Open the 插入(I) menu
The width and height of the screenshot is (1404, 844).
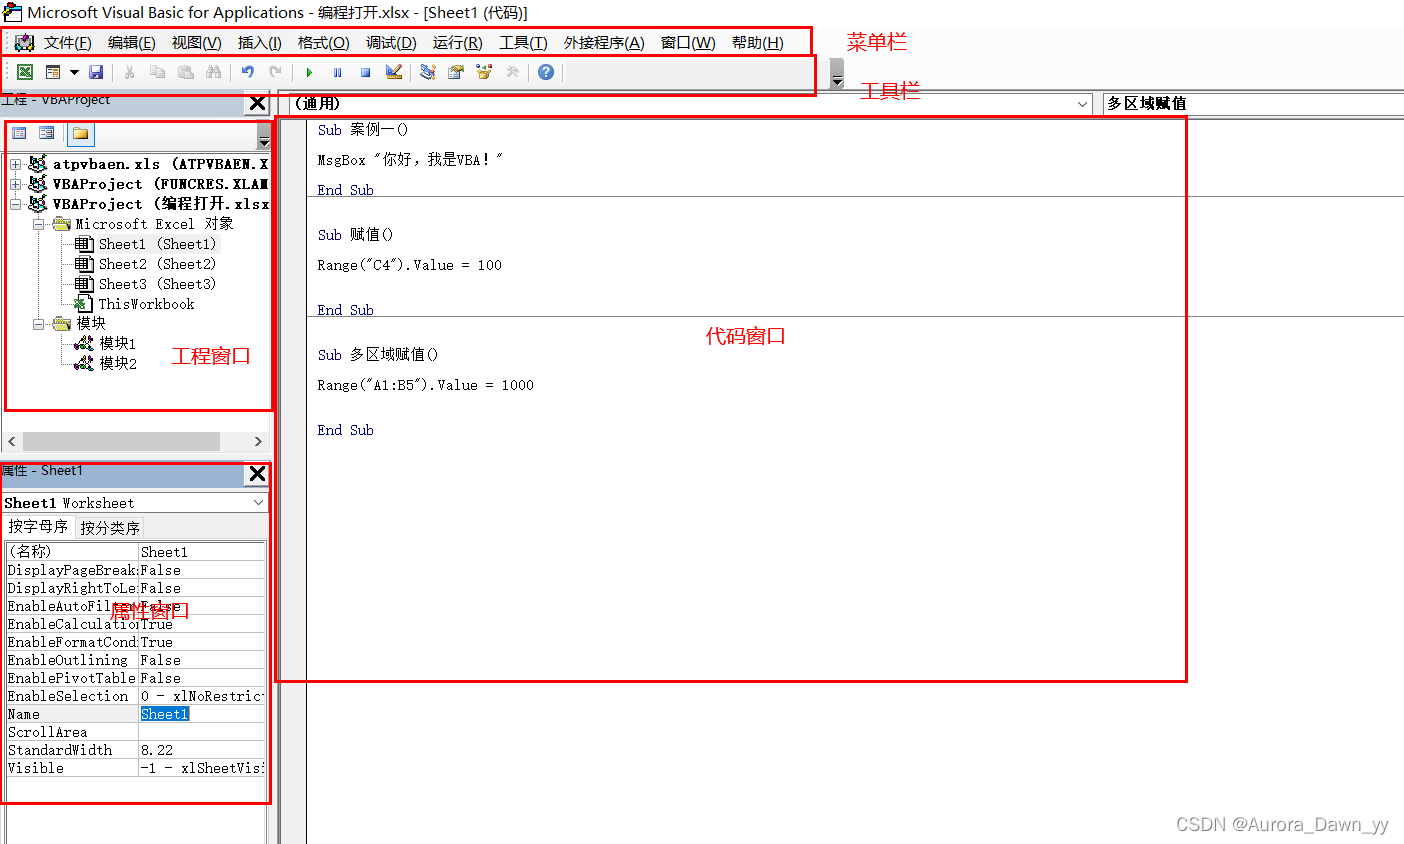pos(259,42)
